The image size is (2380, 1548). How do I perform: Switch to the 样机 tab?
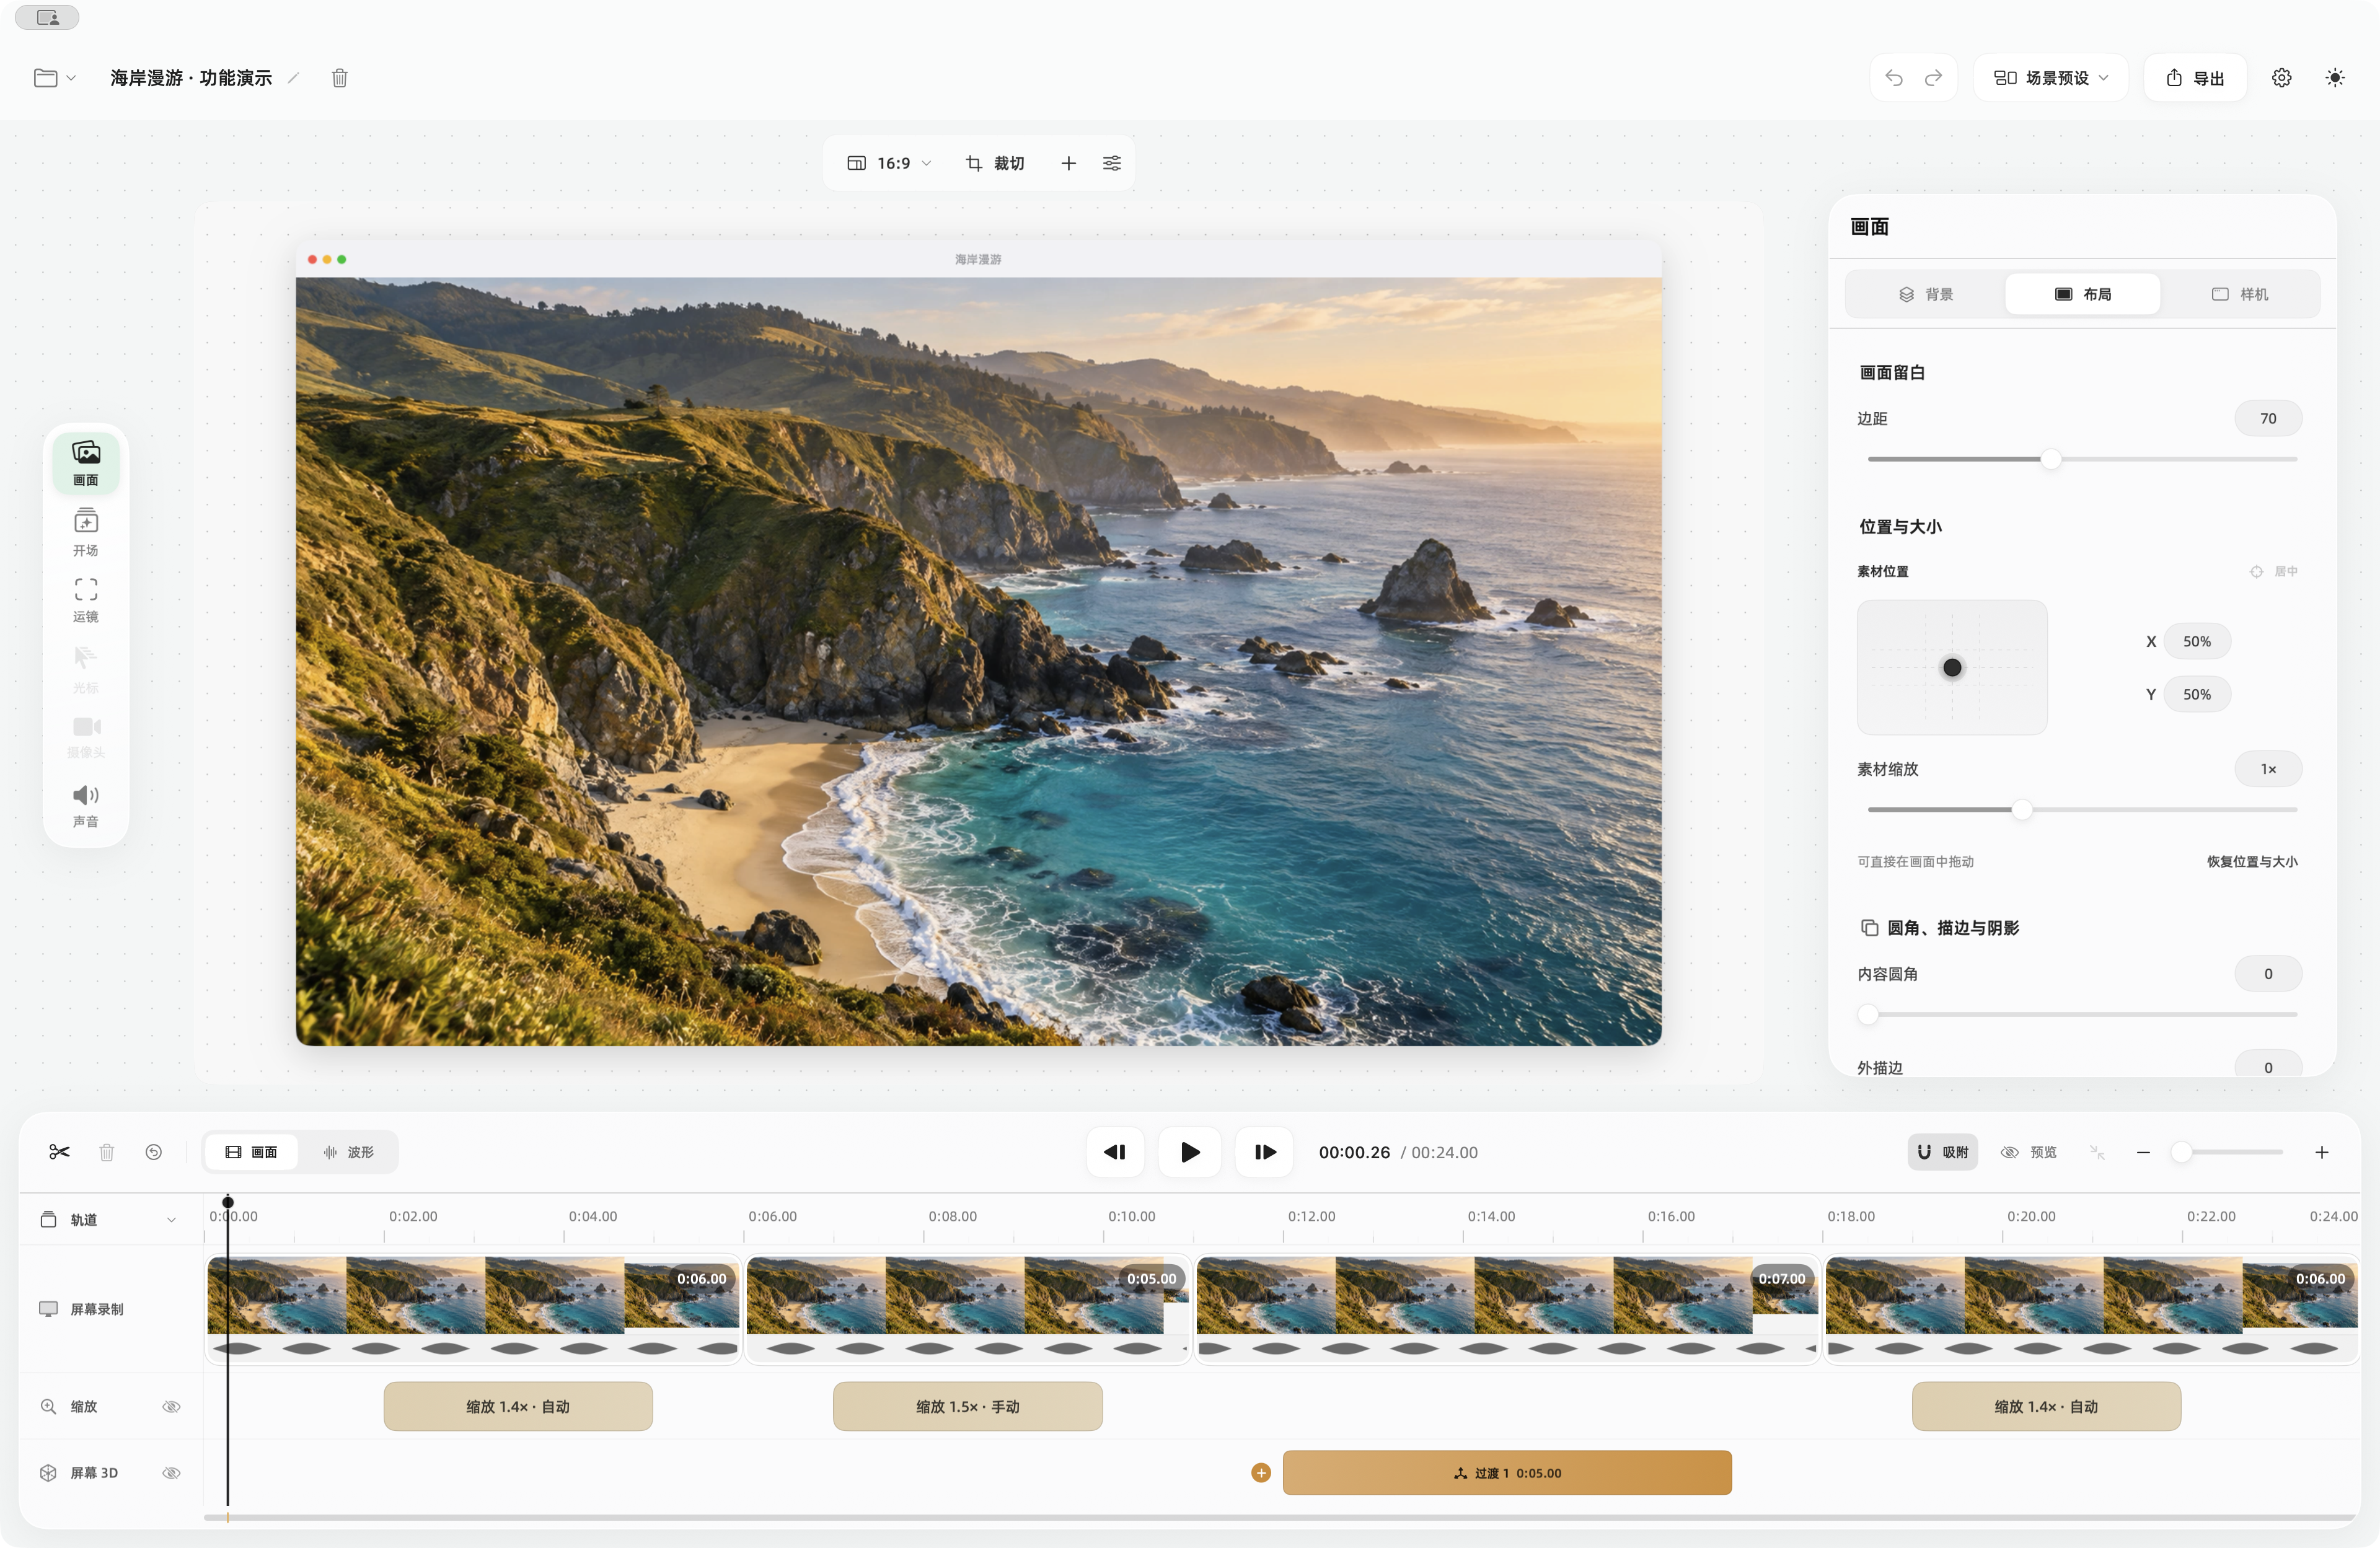(x=2240, y=294)
